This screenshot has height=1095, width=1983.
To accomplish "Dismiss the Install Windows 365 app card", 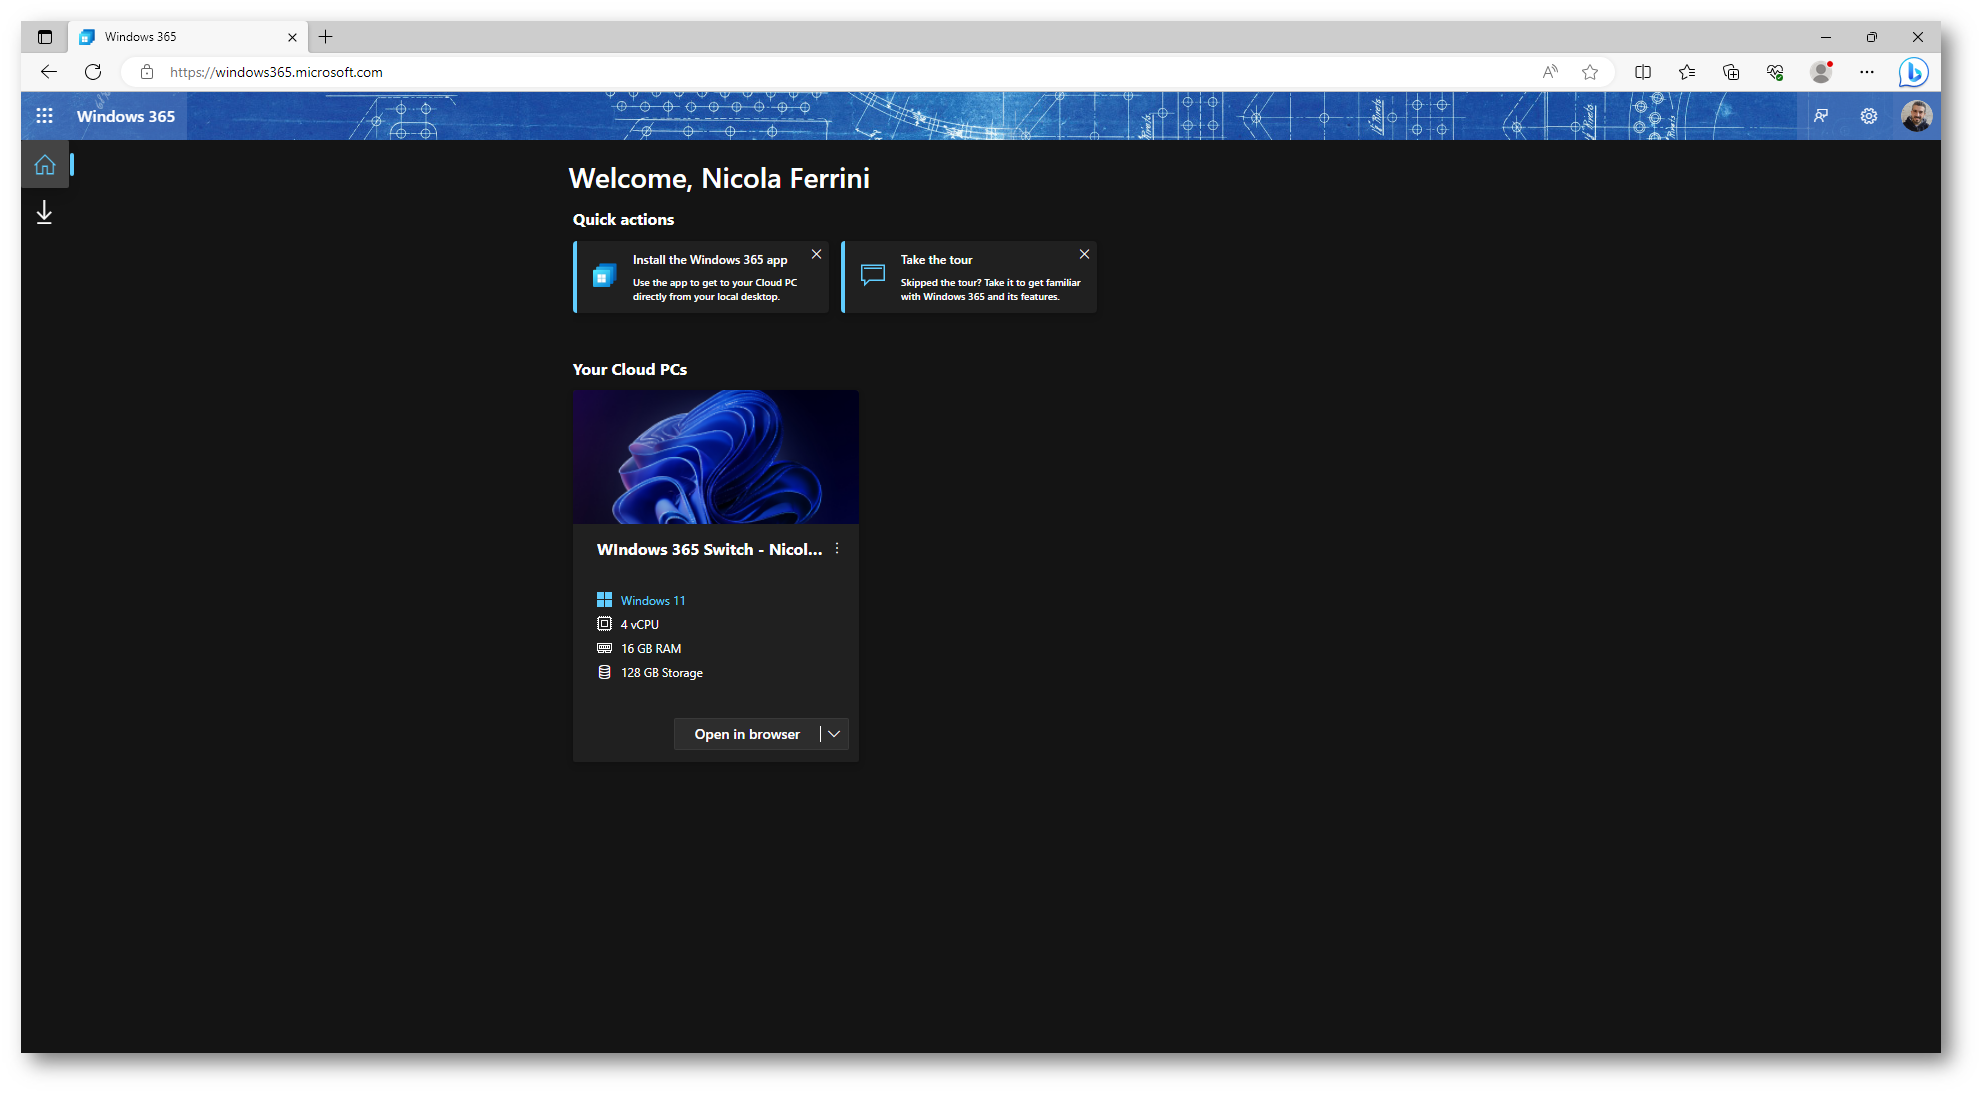I will coord(816,254).
